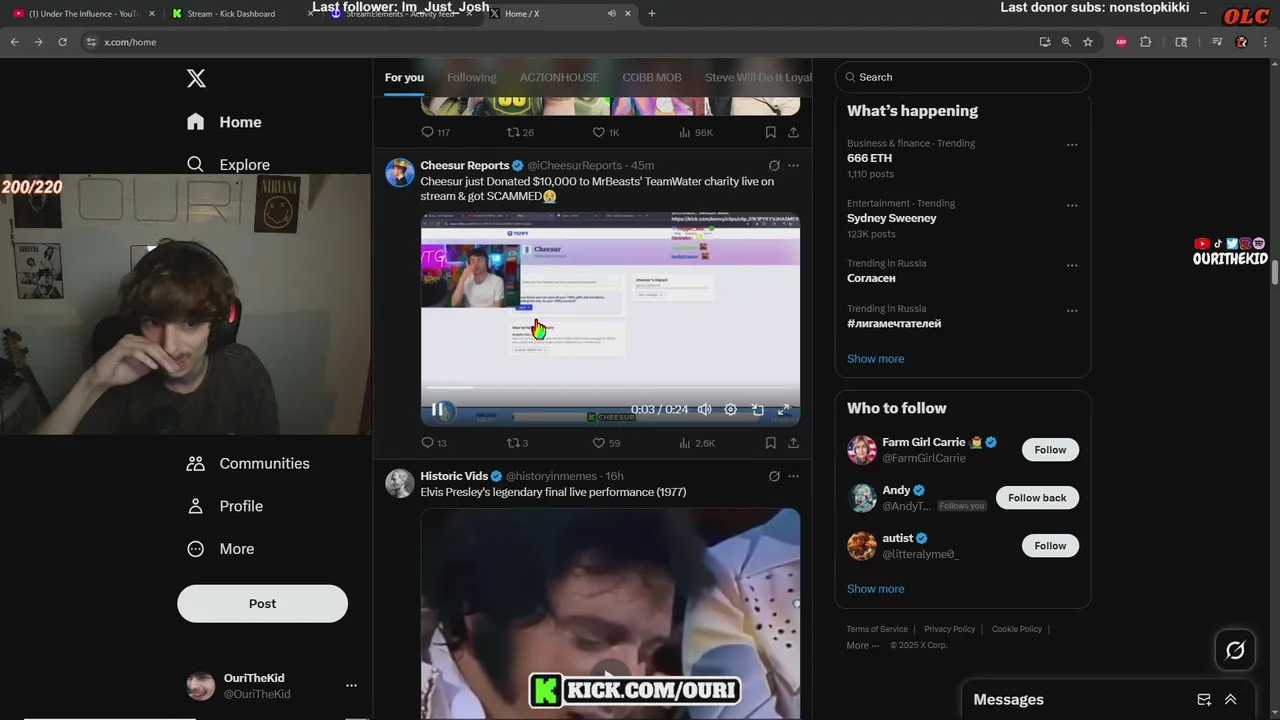Switch to the Following tab
The image size is (1280, 720).
(x=471, y=78)
